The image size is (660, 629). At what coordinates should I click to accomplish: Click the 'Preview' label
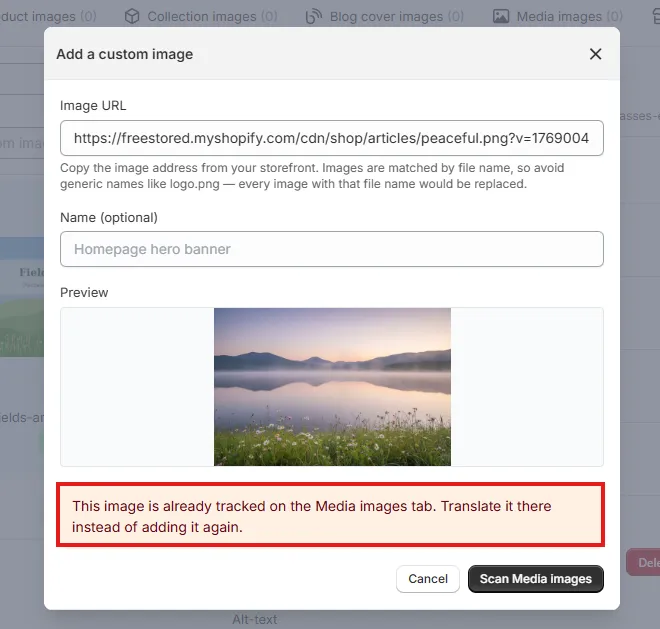(x=84, y=292)
